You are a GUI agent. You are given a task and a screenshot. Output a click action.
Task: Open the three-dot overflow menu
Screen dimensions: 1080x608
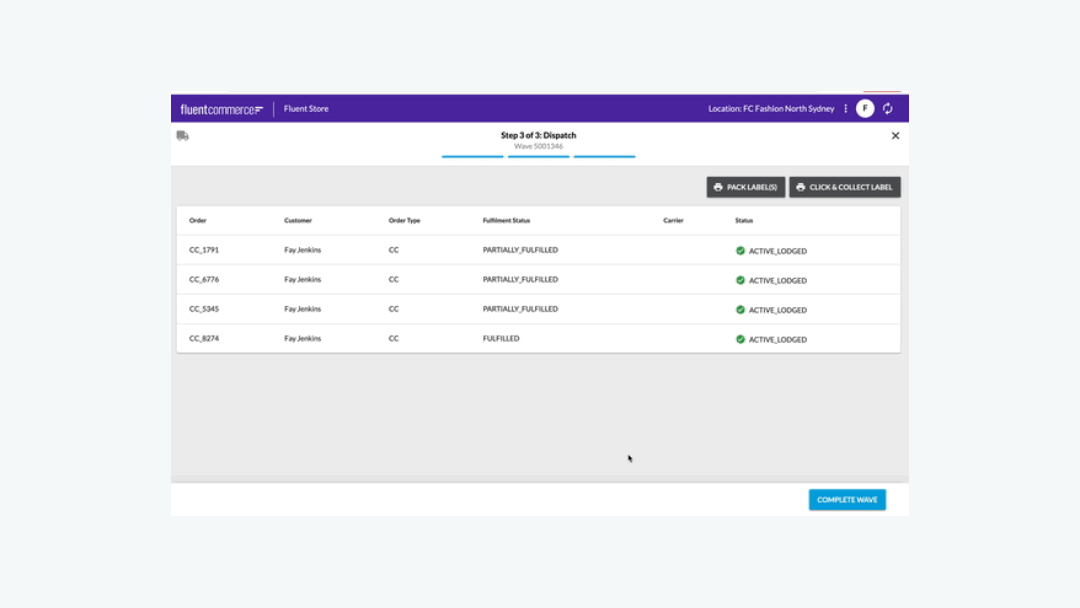click(845, 108)
